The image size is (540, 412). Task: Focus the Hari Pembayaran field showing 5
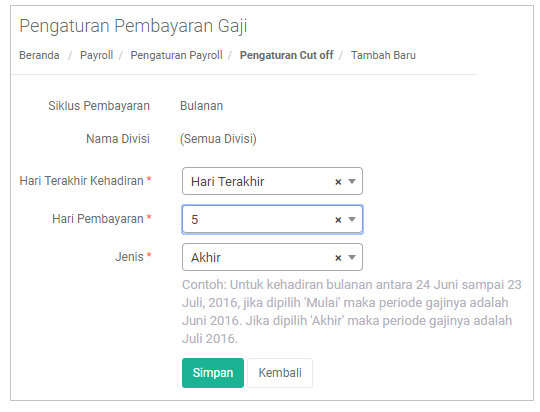click(x=272, y=219)
